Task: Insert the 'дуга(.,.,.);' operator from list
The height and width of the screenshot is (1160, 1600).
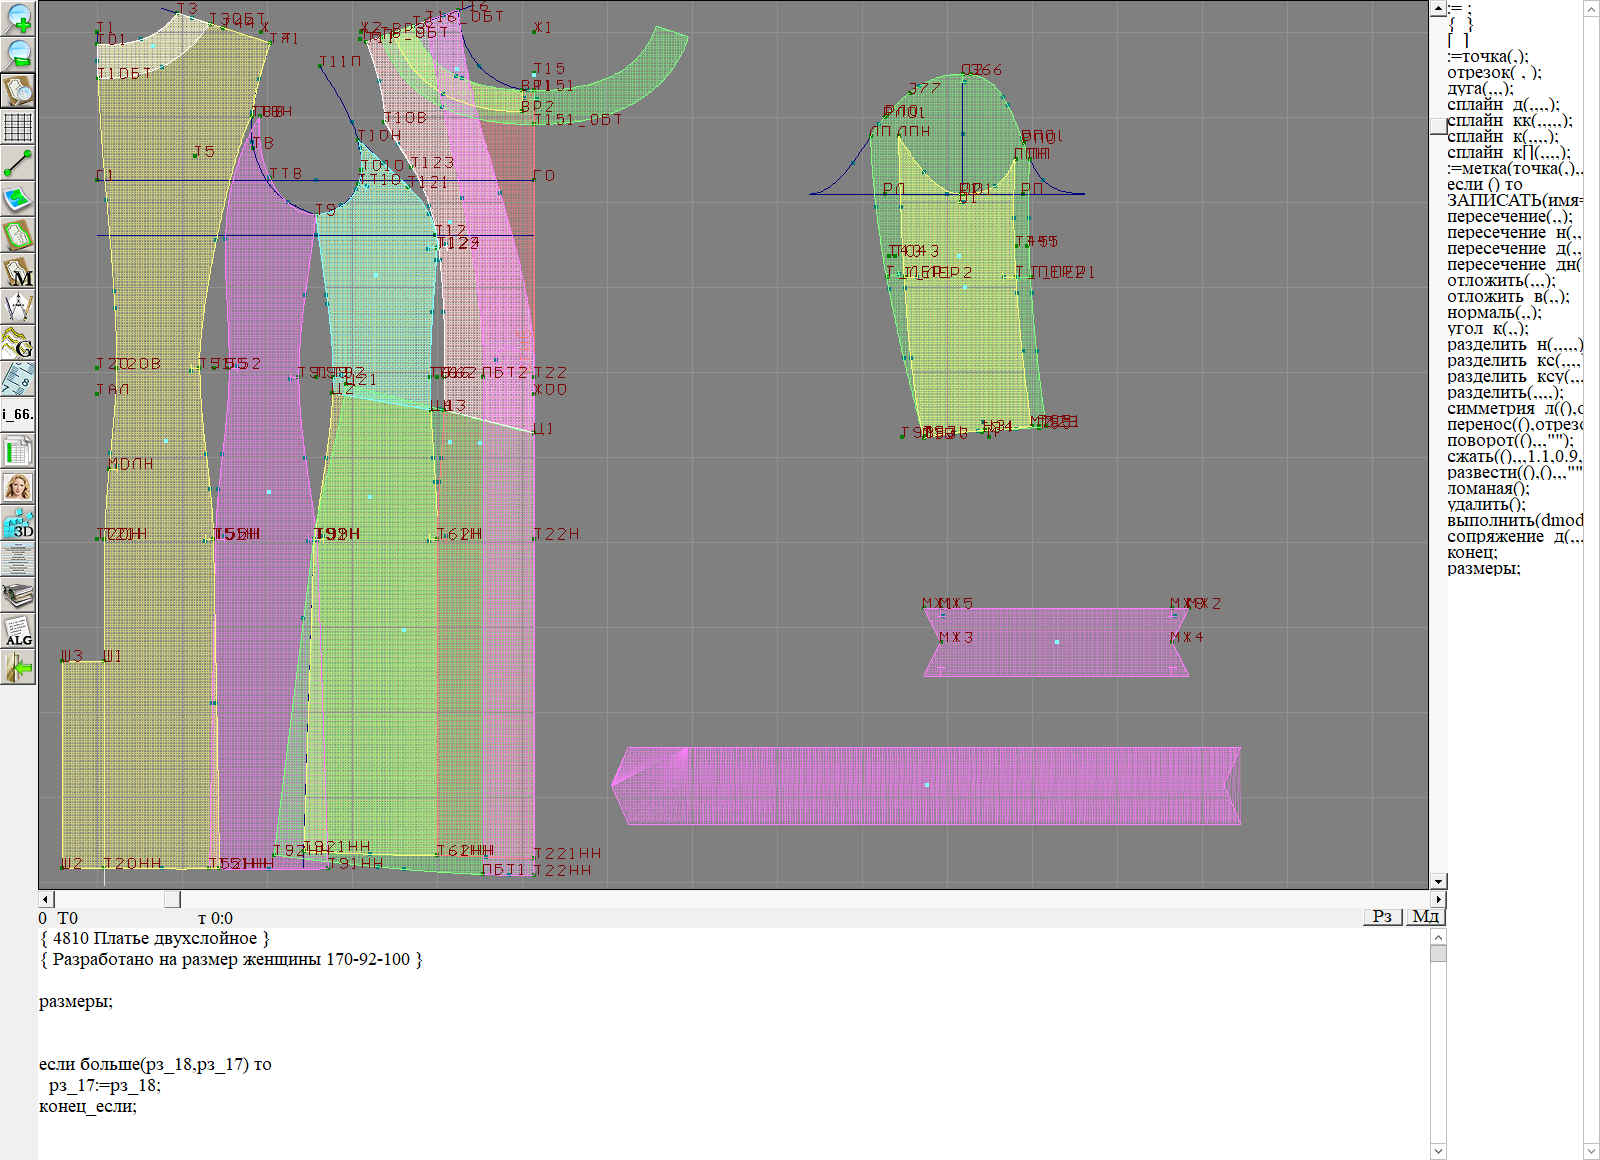Action: tap(1480, 89)
